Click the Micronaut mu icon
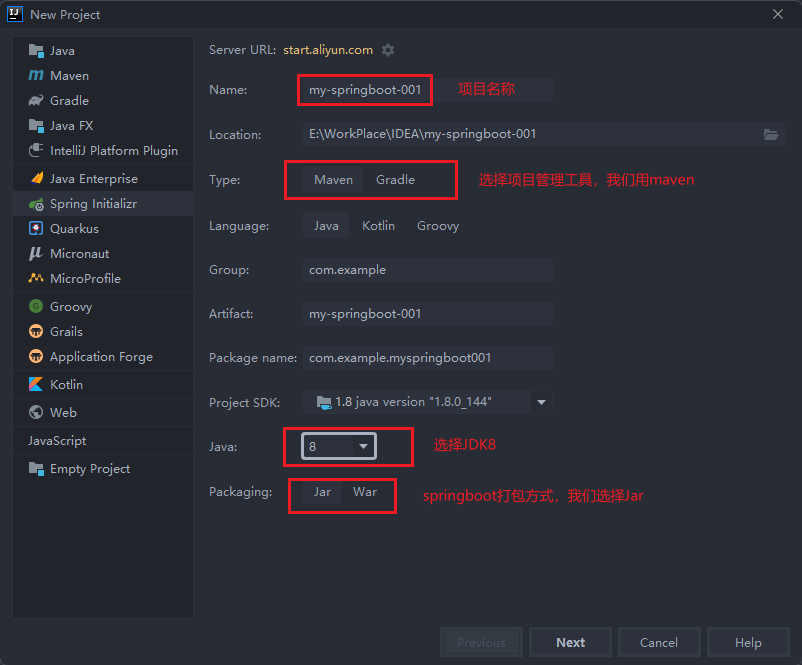Screen dimensions: 802x665 (35, 253)
